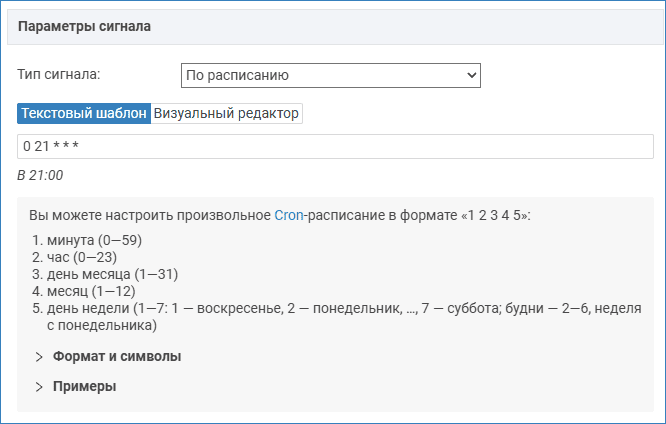This screenshot has height=424, width=666.
Task: Click the 'В 21:00' schedule description
Action: (x=40, y=175)
